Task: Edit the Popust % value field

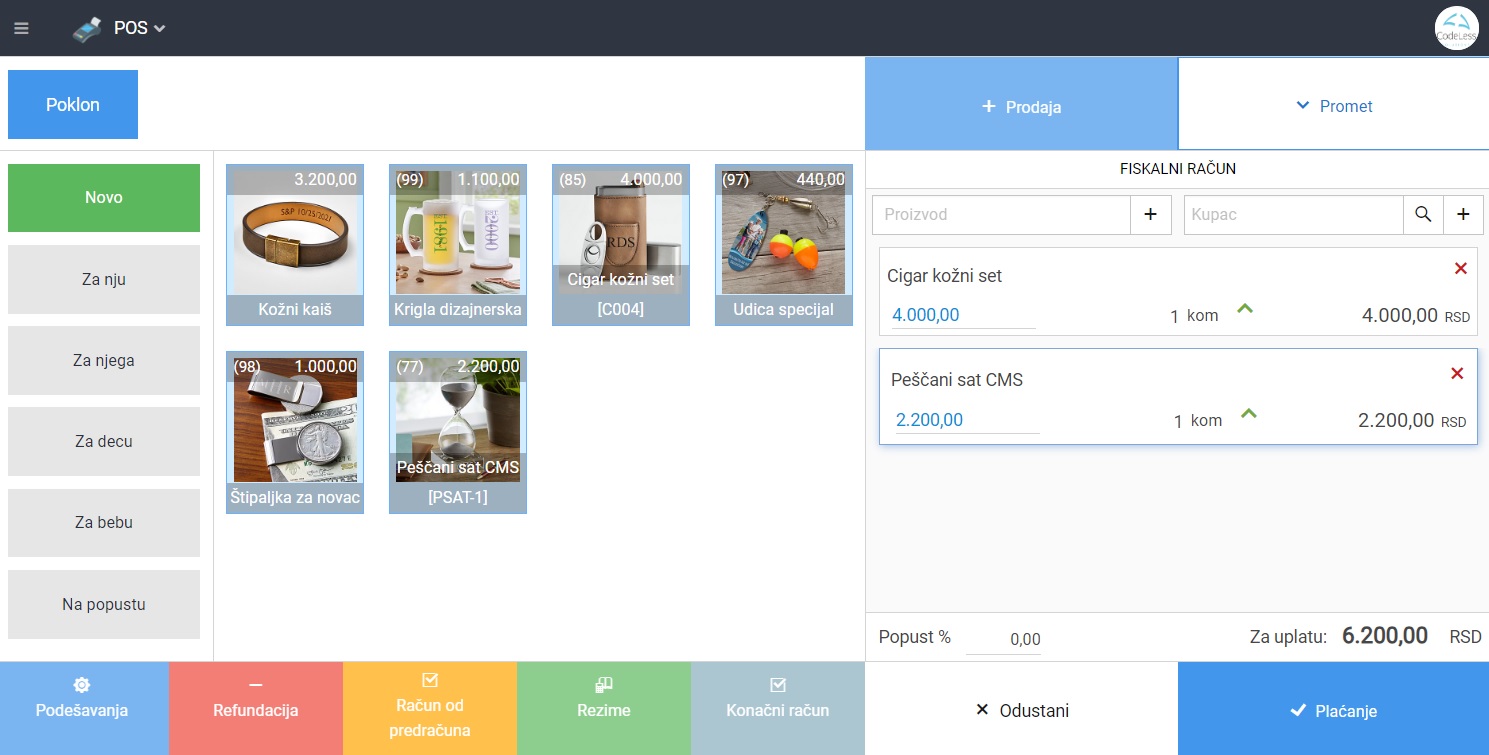Action: tap(1003, 639)
